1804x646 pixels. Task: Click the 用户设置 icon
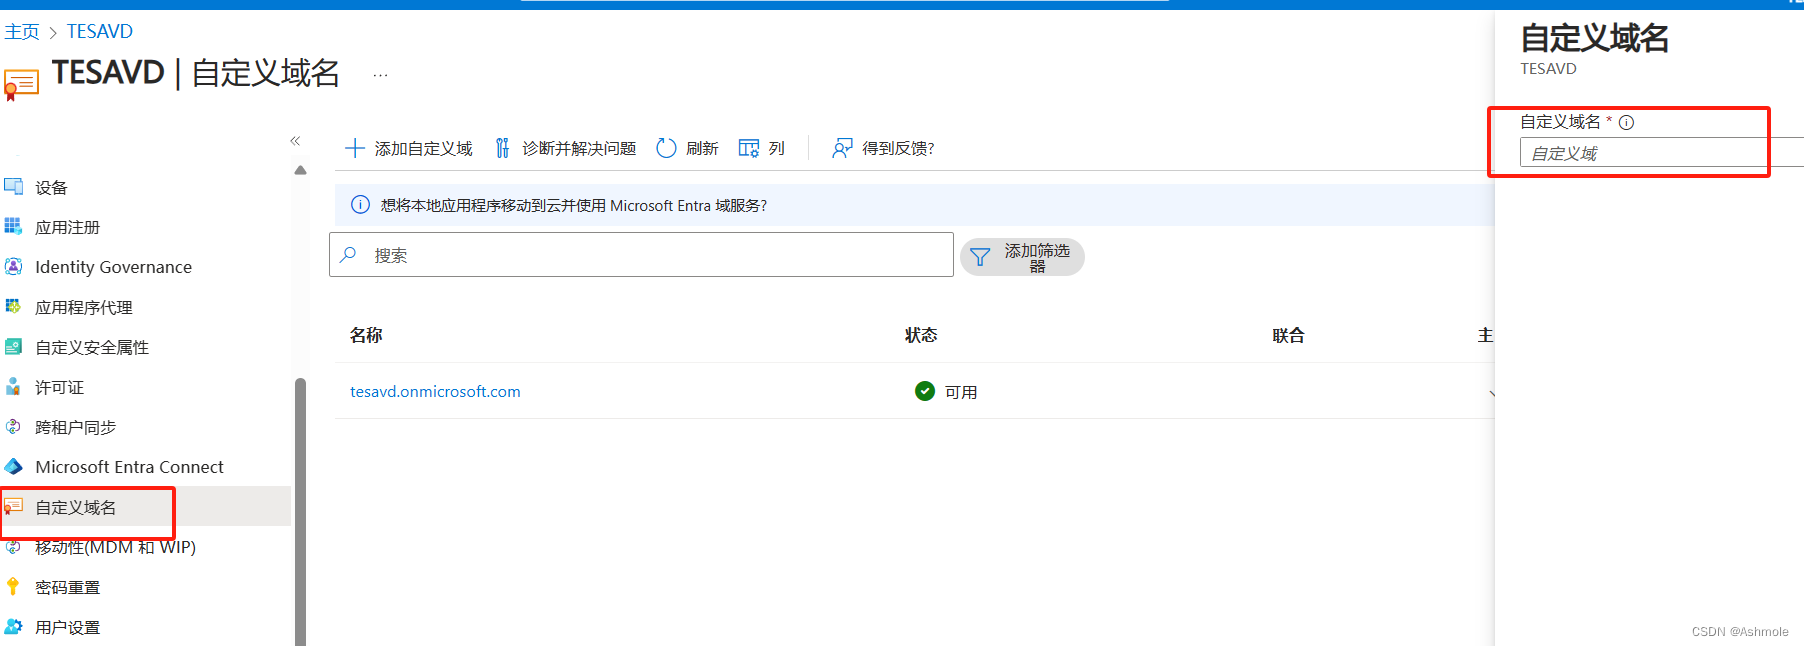click(x=13, y=626)
